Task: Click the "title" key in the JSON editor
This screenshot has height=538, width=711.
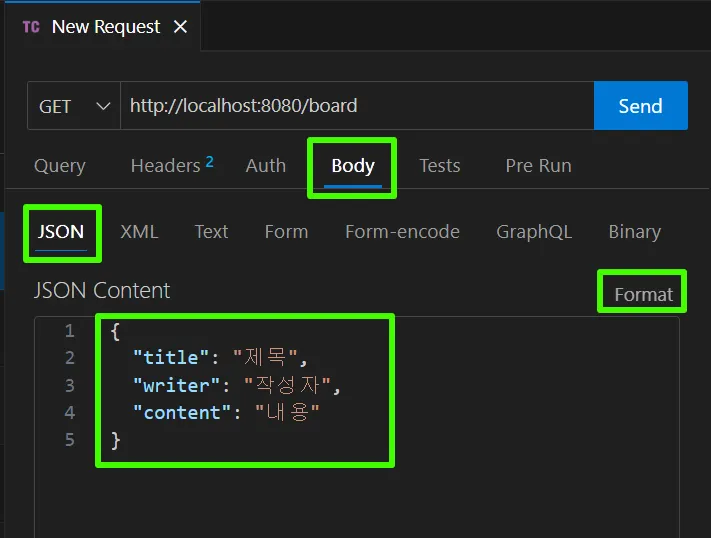Action: 171,358
